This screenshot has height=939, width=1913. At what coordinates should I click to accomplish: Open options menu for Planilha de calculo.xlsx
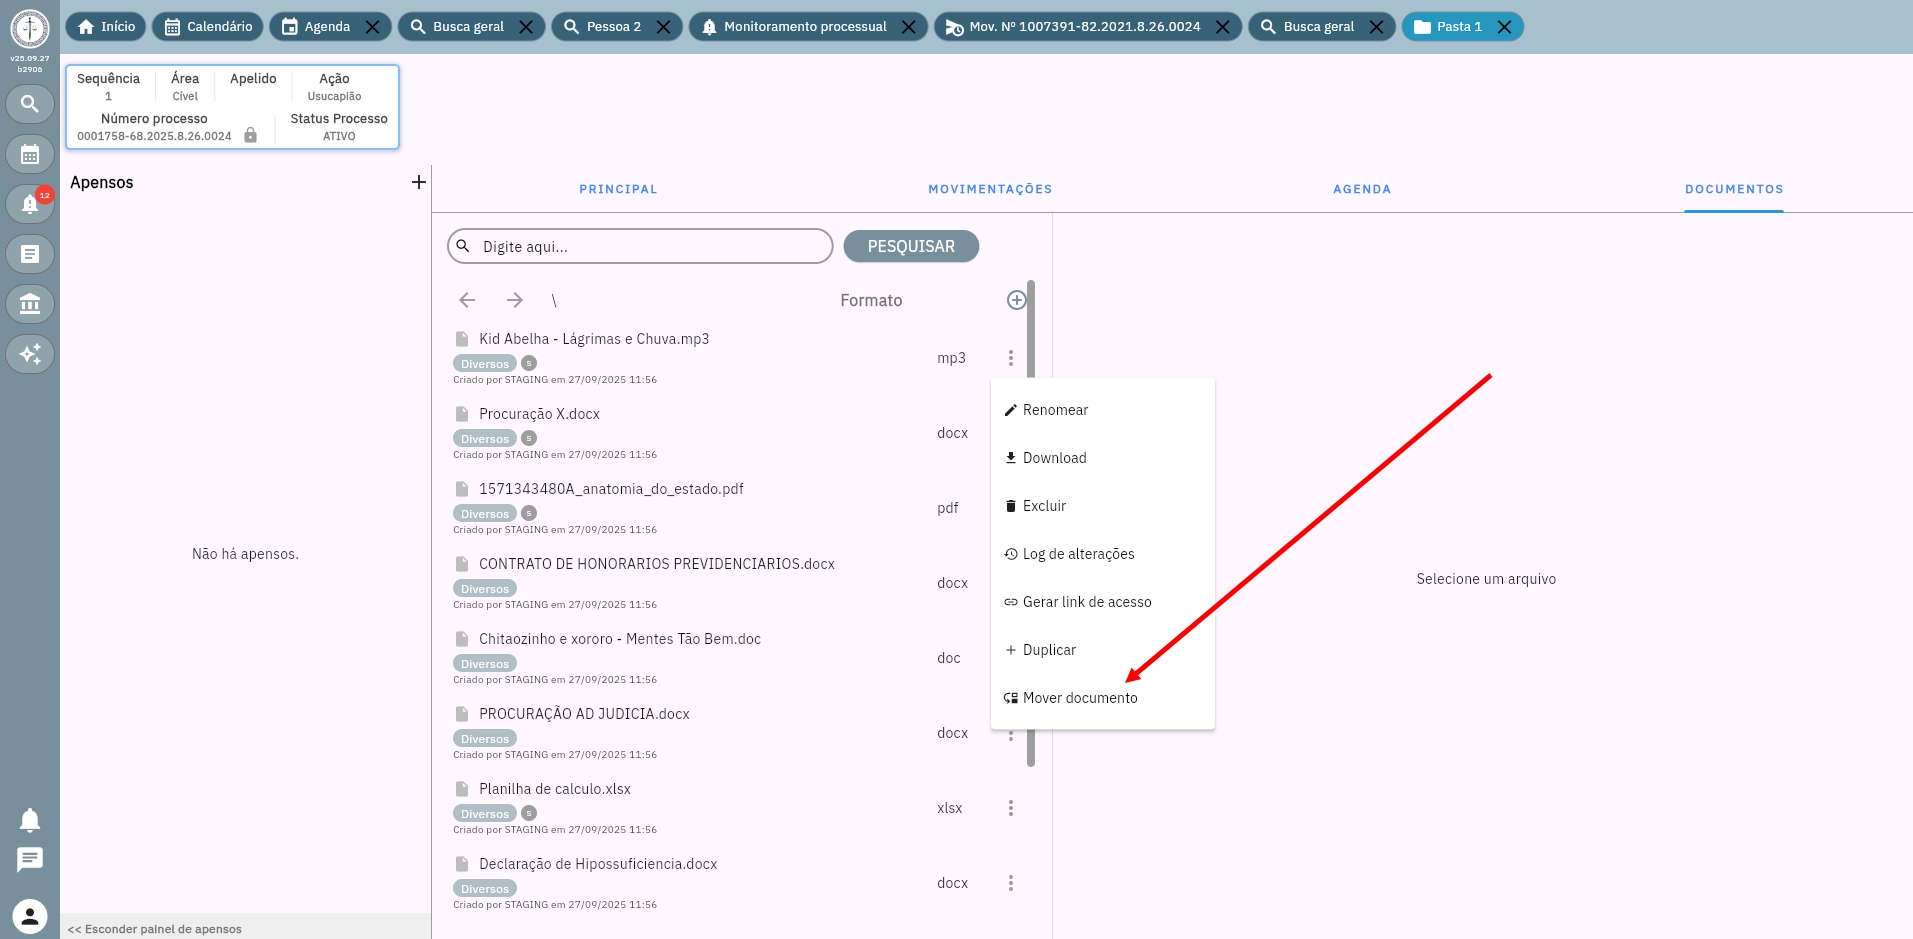[1010, 808]
